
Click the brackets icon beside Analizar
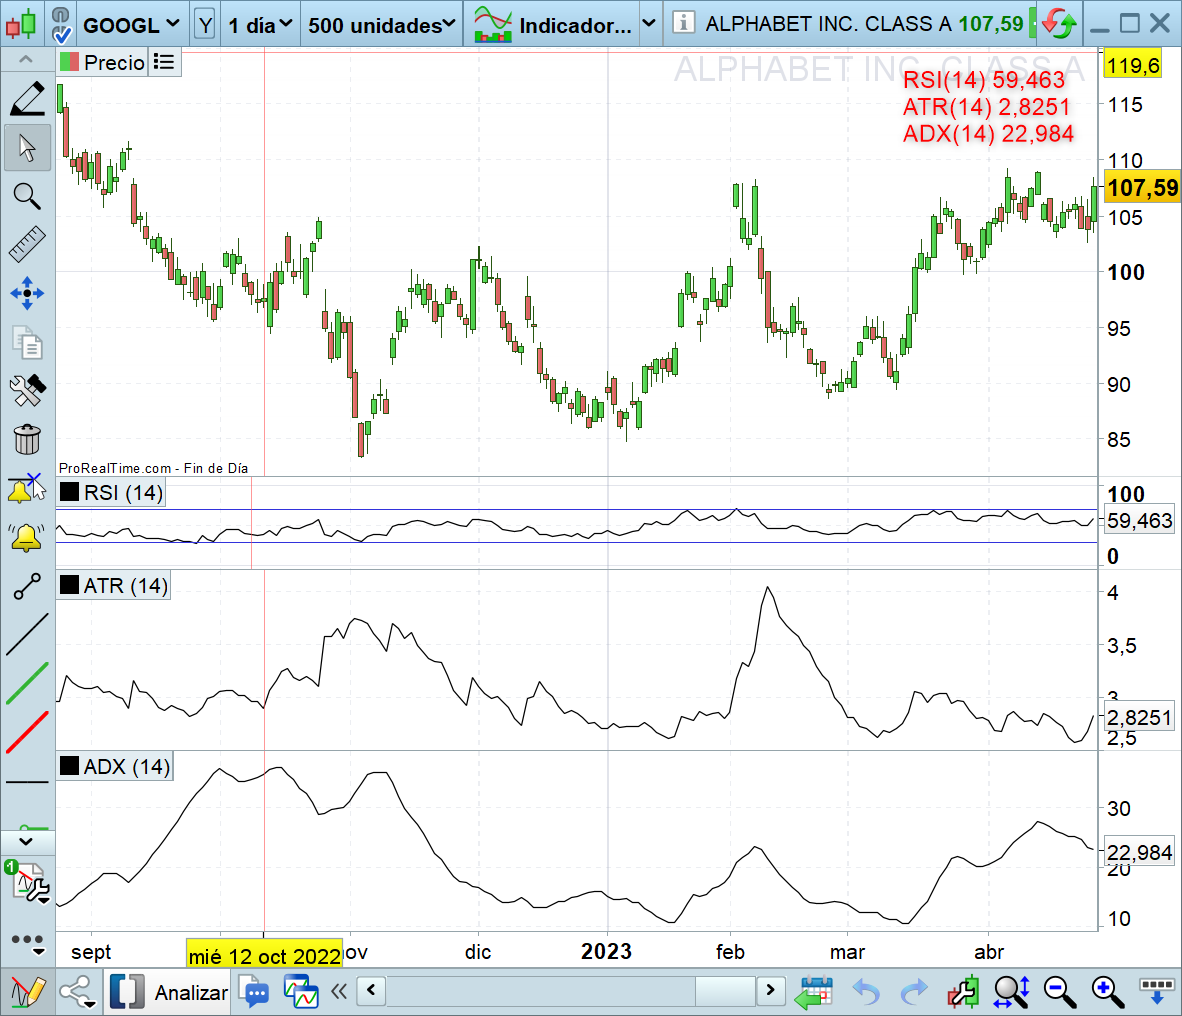(127, 992)
